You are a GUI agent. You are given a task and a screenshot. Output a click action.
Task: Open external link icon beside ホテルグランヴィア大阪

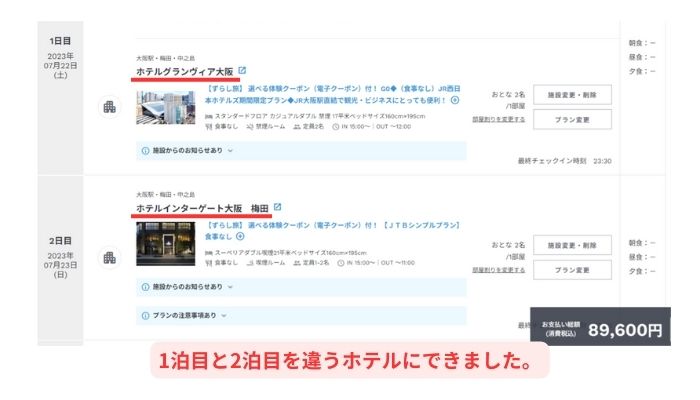click(242, 71)
